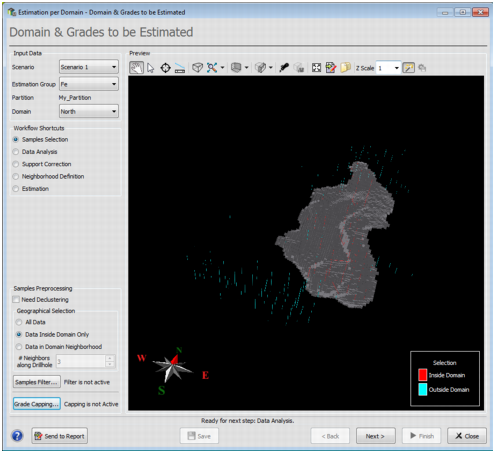Screen dimensions: 496x454
Task: Choose the All Data radio button
Action: [x=19, y=322]
